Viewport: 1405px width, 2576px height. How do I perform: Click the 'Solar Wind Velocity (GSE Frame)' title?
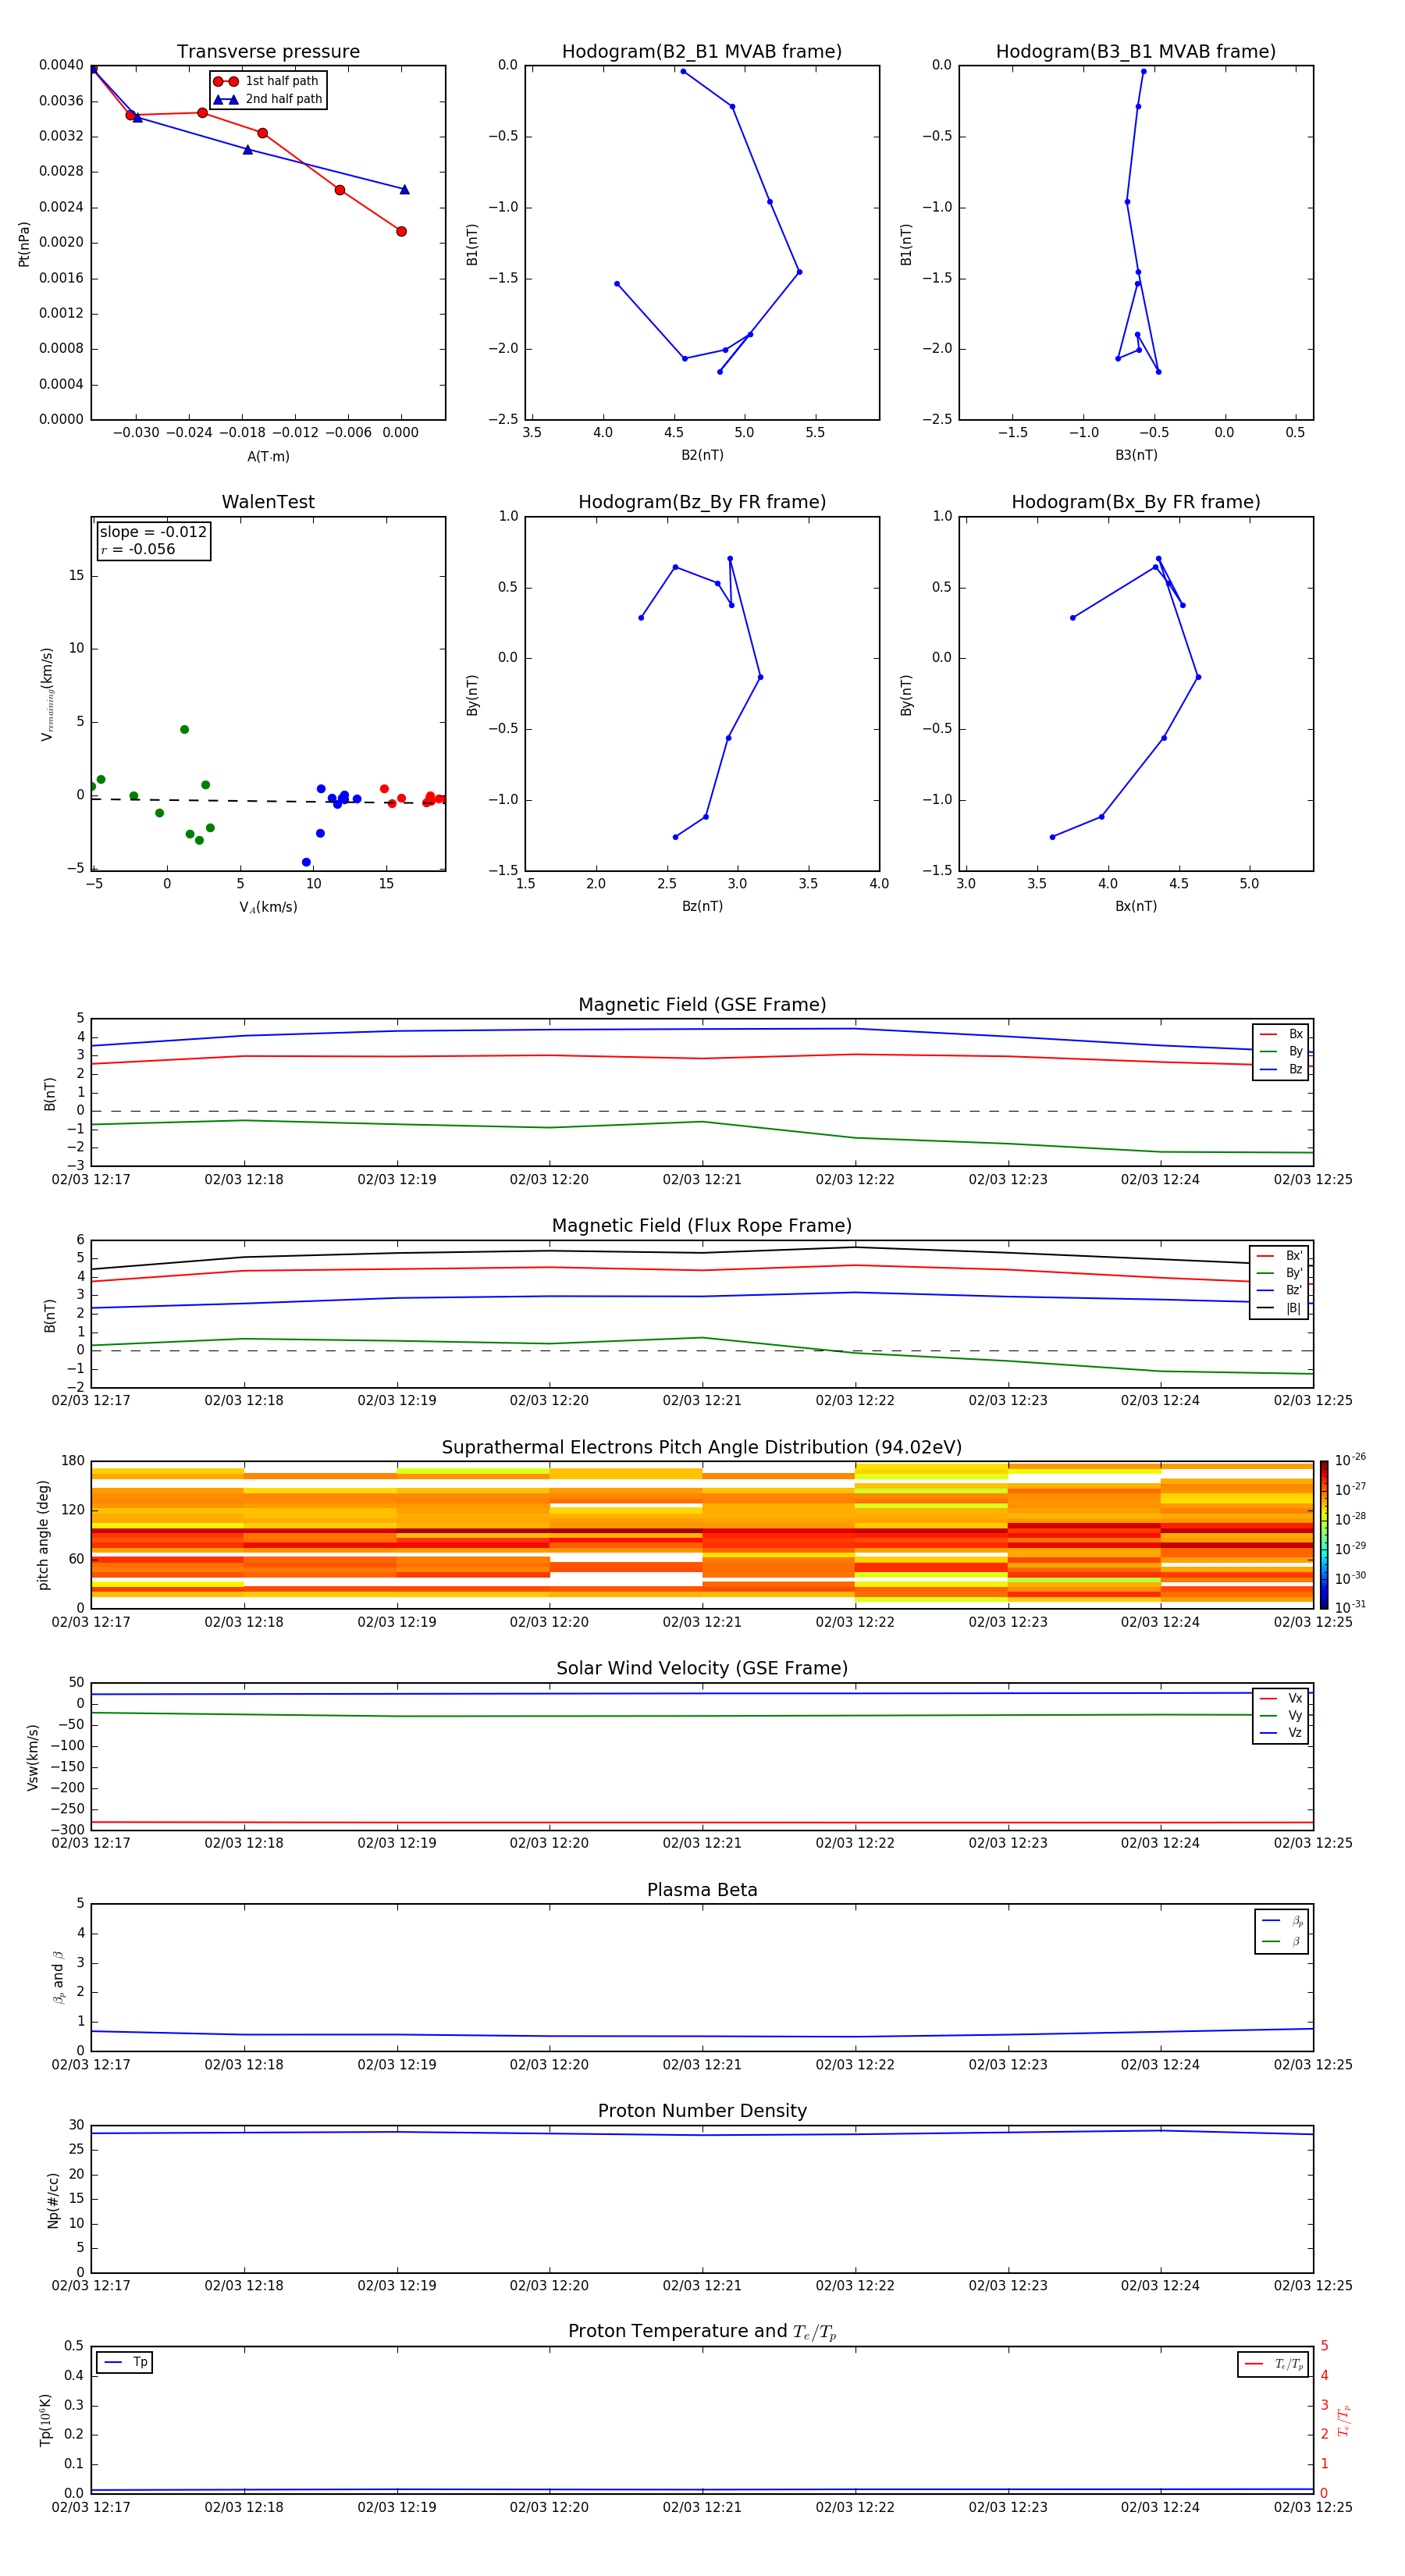702,1669
